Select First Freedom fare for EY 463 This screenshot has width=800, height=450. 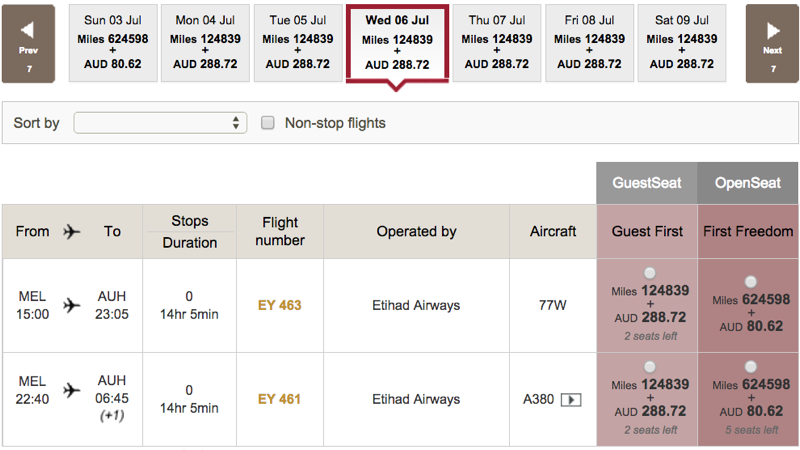coord(751,282)
